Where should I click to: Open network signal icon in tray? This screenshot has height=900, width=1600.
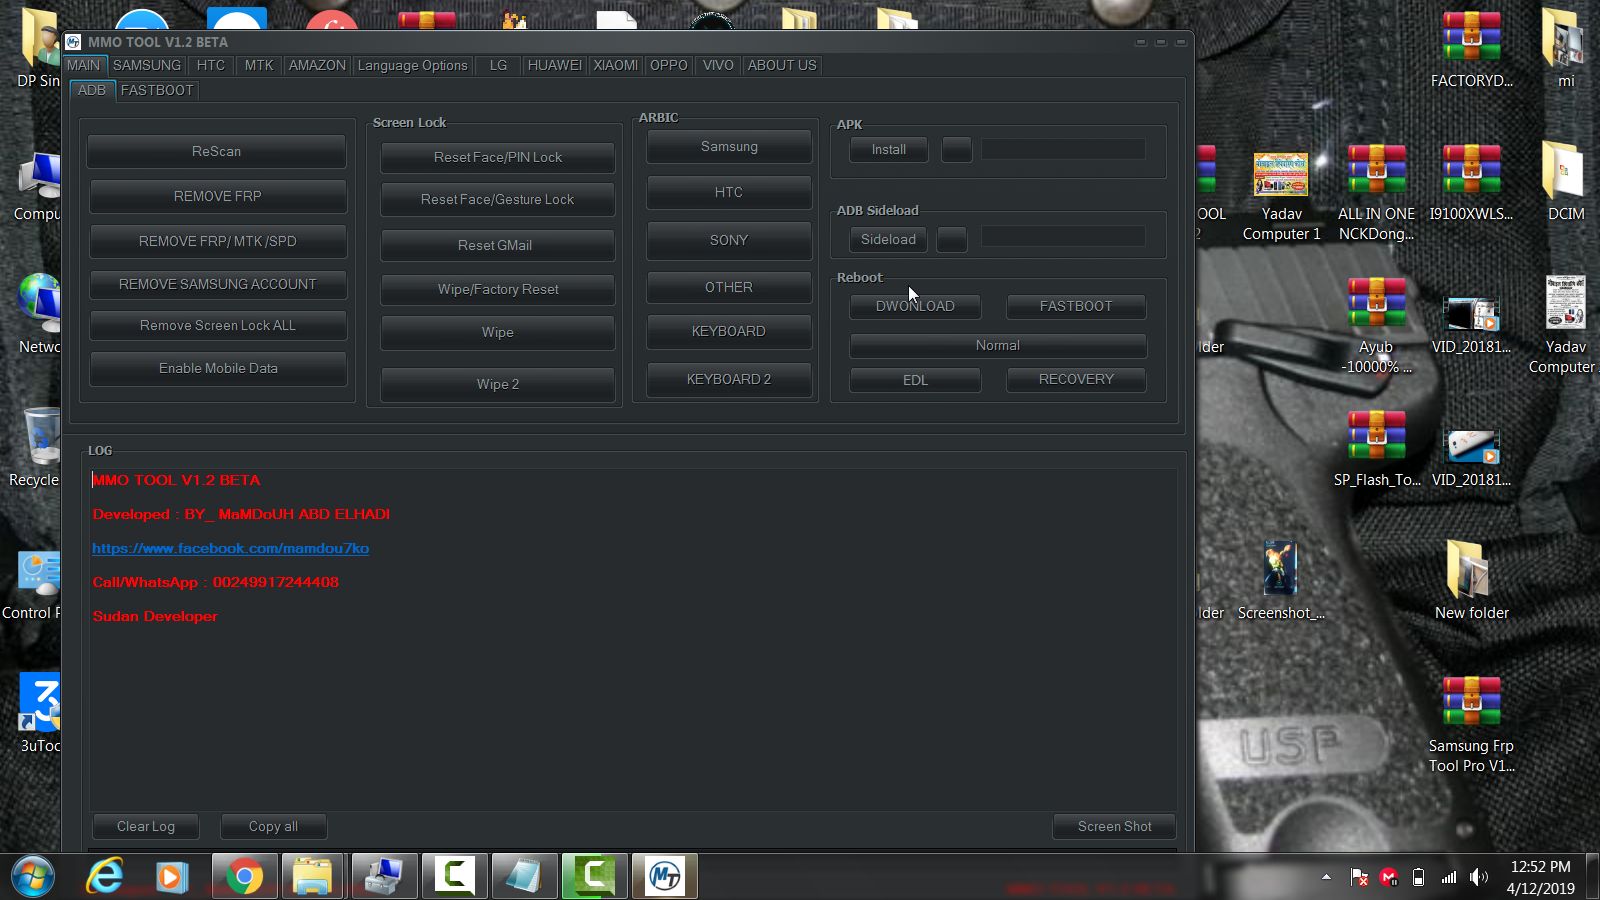[1448, 877]
